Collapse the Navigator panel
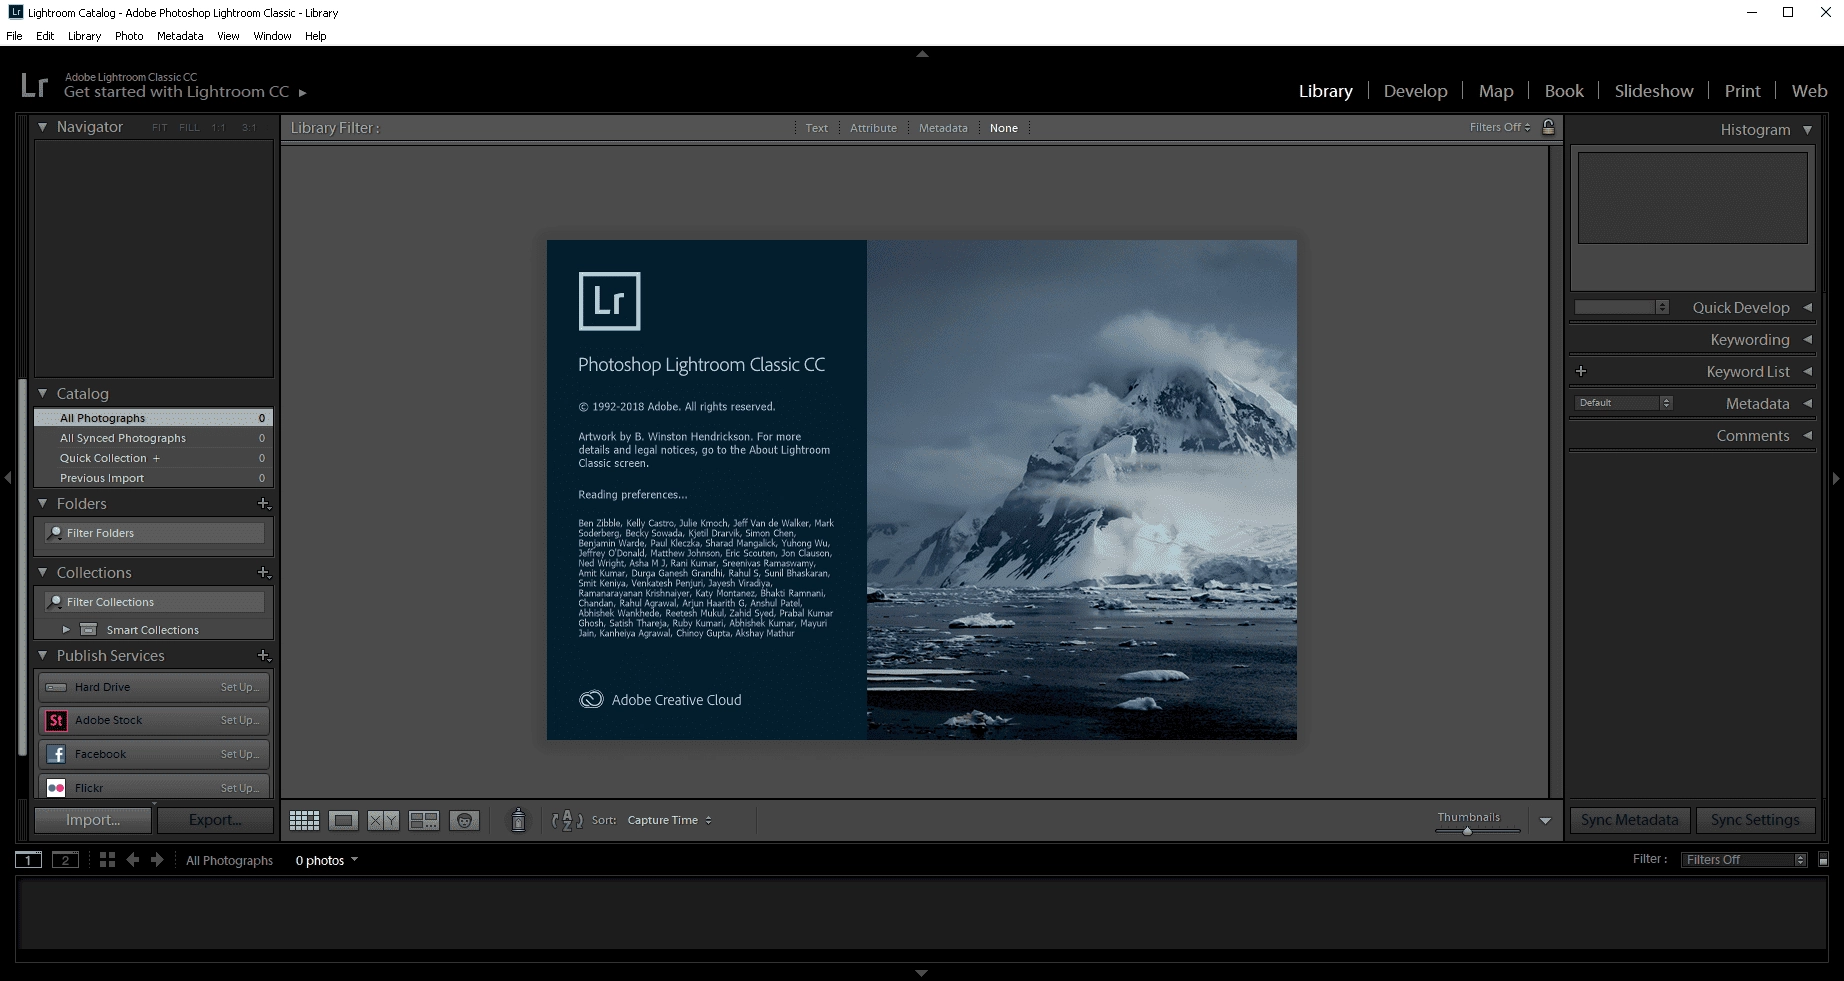The image size is (1844, 981). pos(43,127)
